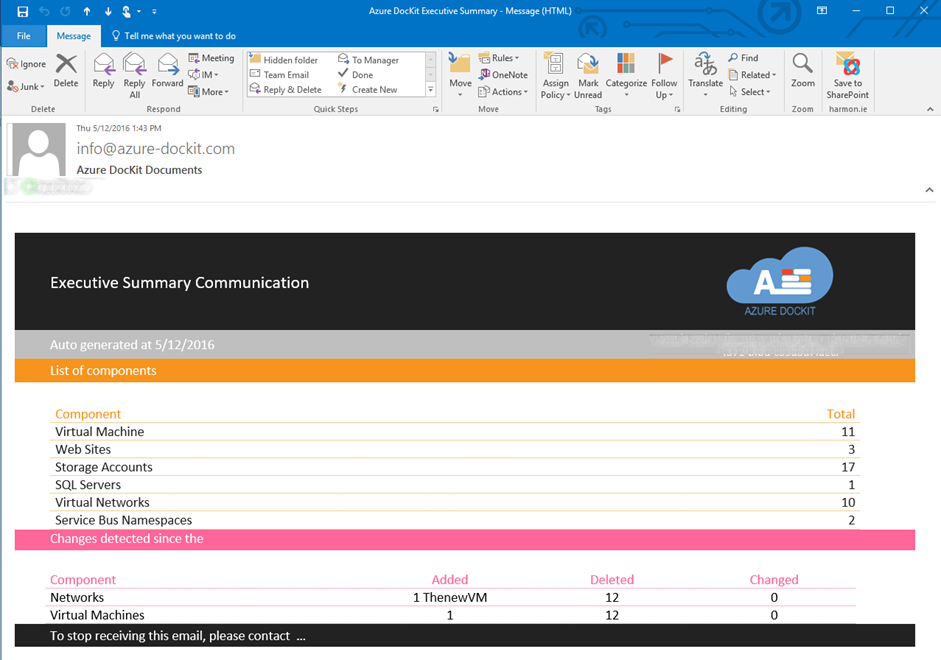This screenshot has width=941, height=660.
Task: Expand the More respond options
Action: [x=208, y=91]
